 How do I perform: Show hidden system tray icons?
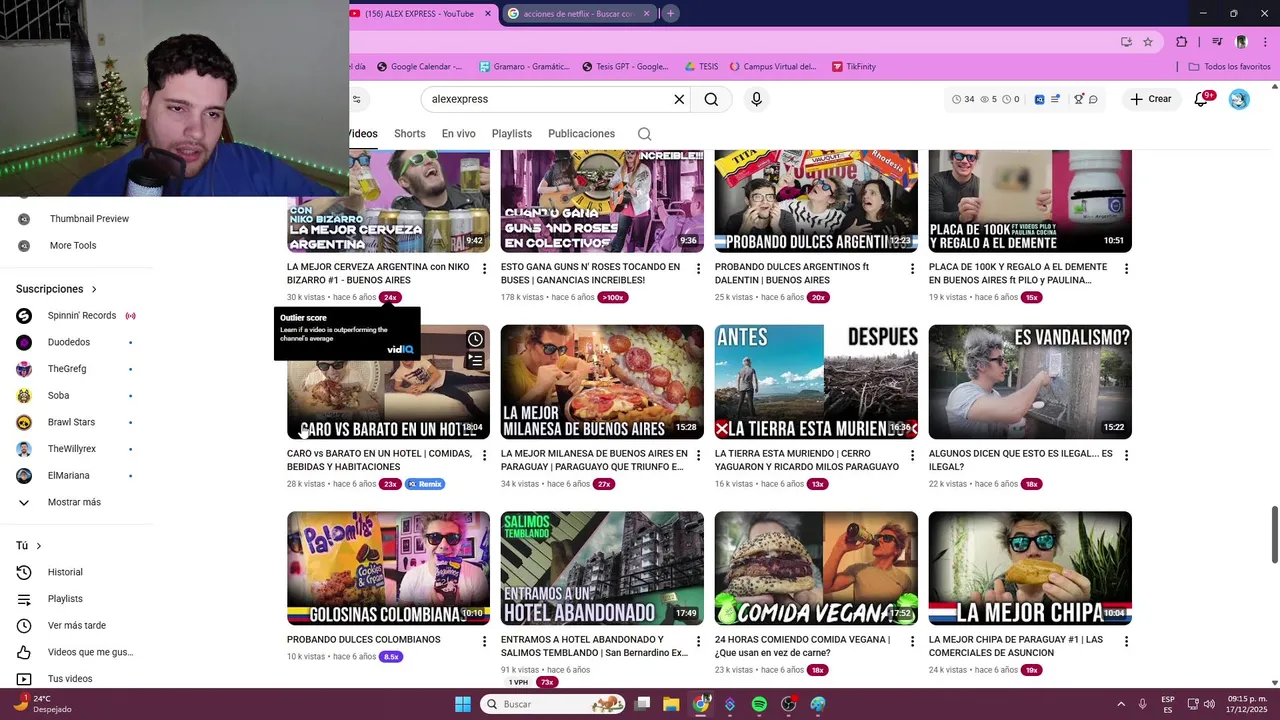[x=1120, y=704]
